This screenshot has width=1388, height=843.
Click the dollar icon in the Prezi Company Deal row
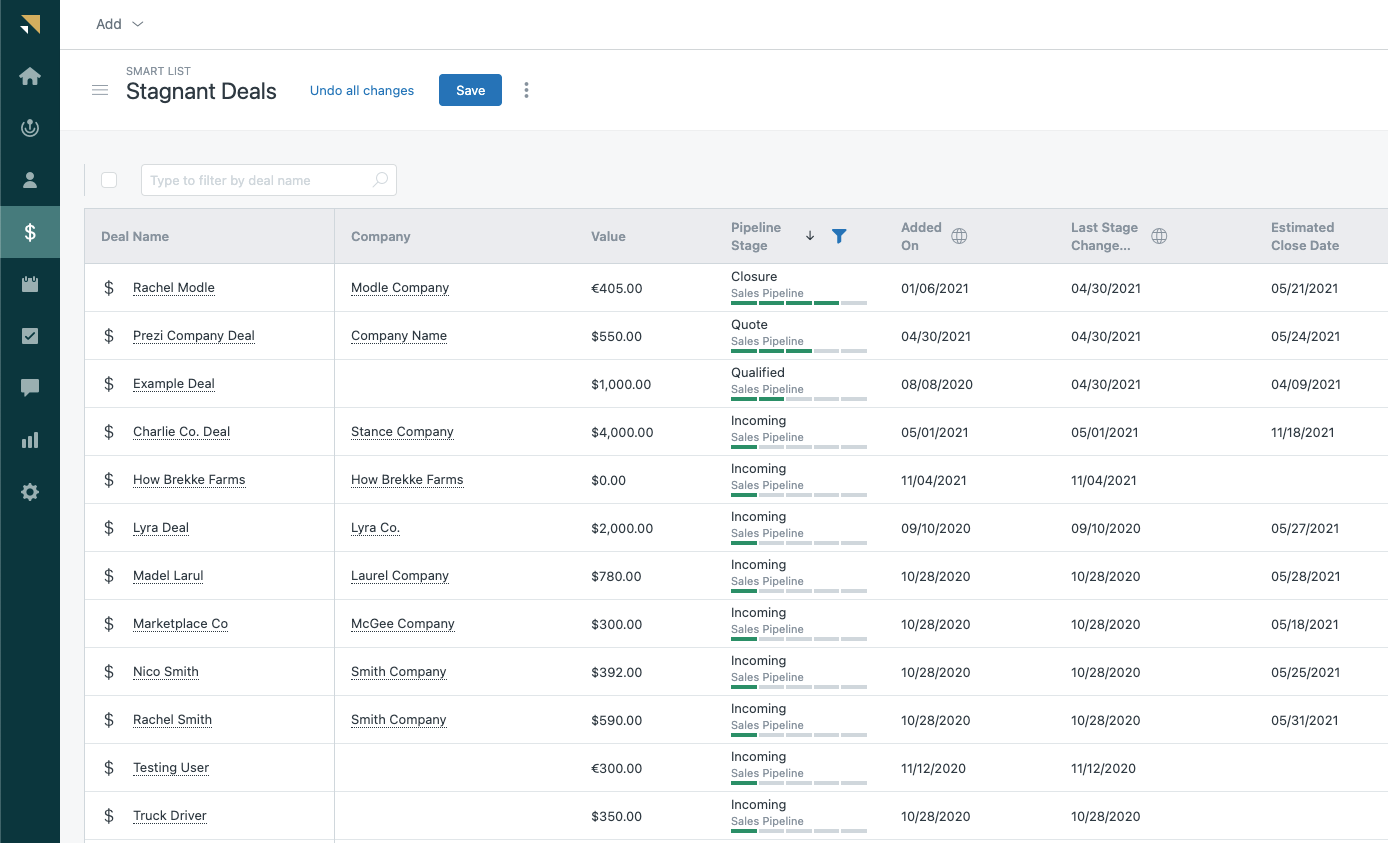[x=109, y=336]
